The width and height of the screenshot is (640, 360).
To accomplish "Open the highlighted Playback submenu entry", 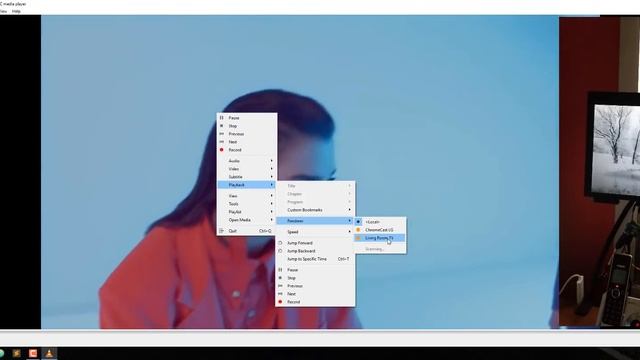I will (247, 185).
